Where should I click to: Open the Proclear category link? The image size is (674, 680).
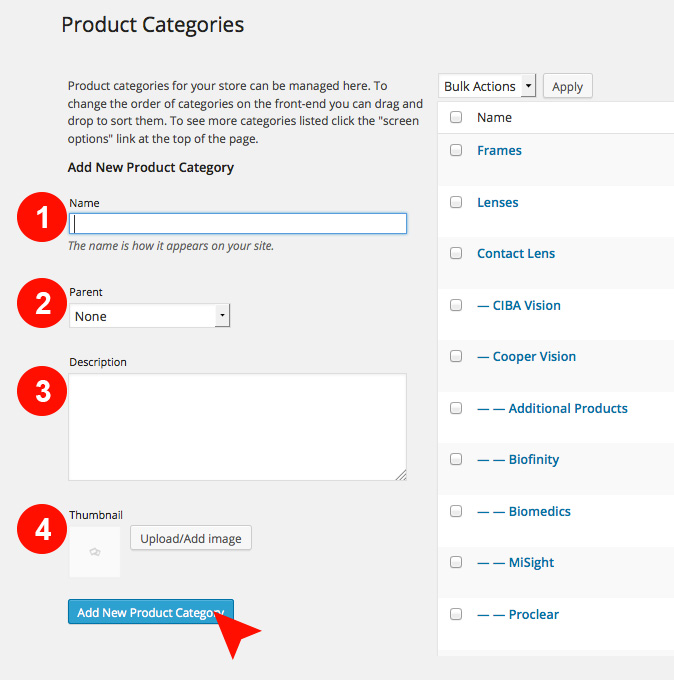[518, 614]
